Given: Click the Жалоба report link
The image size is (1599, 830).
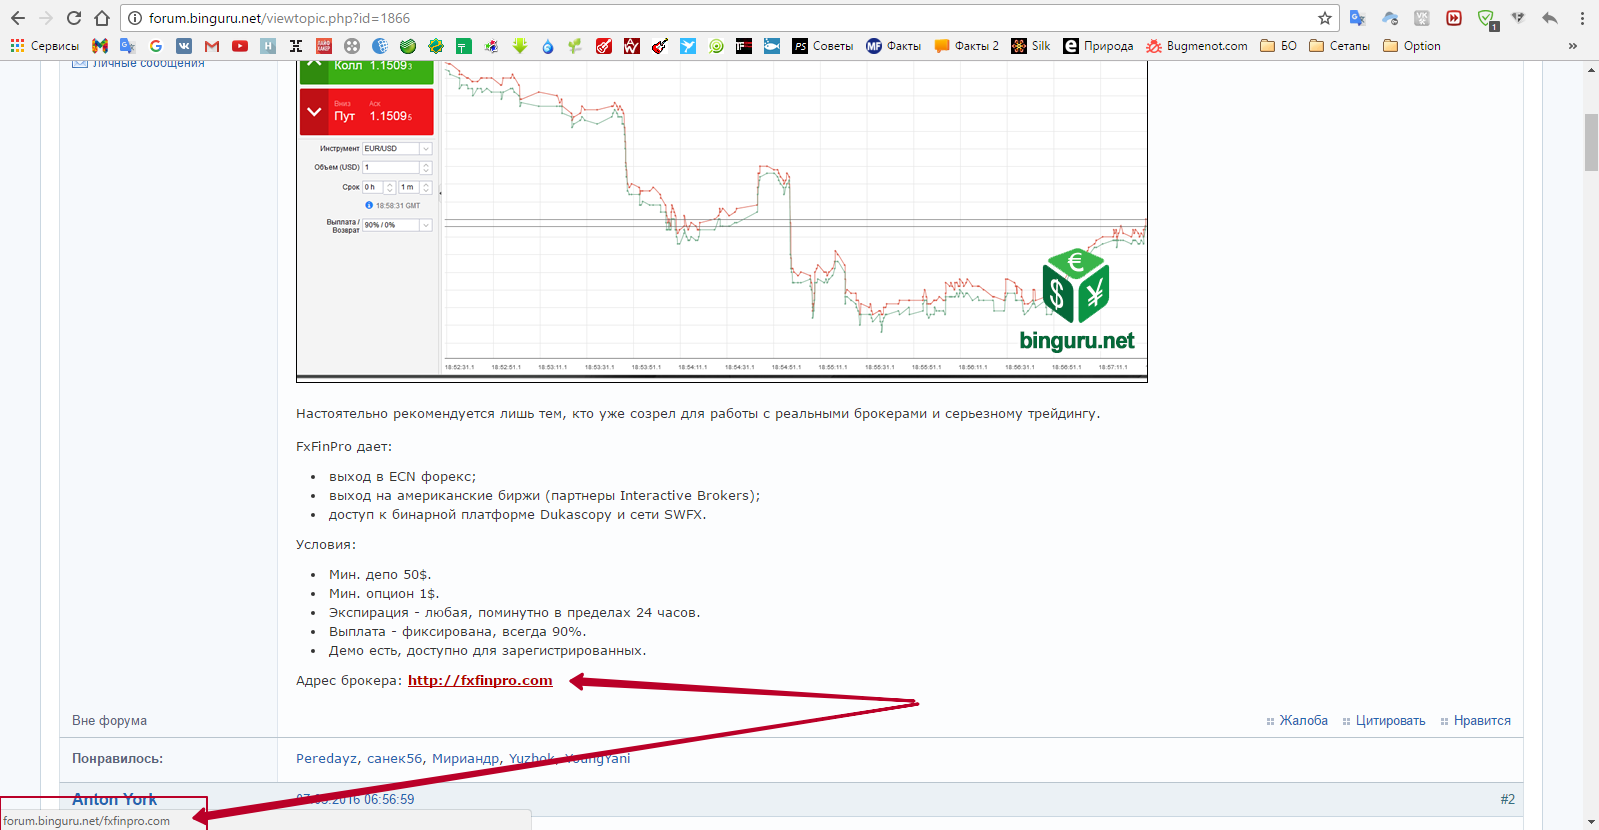Looking at the screenshot, I should [1303, 720].
